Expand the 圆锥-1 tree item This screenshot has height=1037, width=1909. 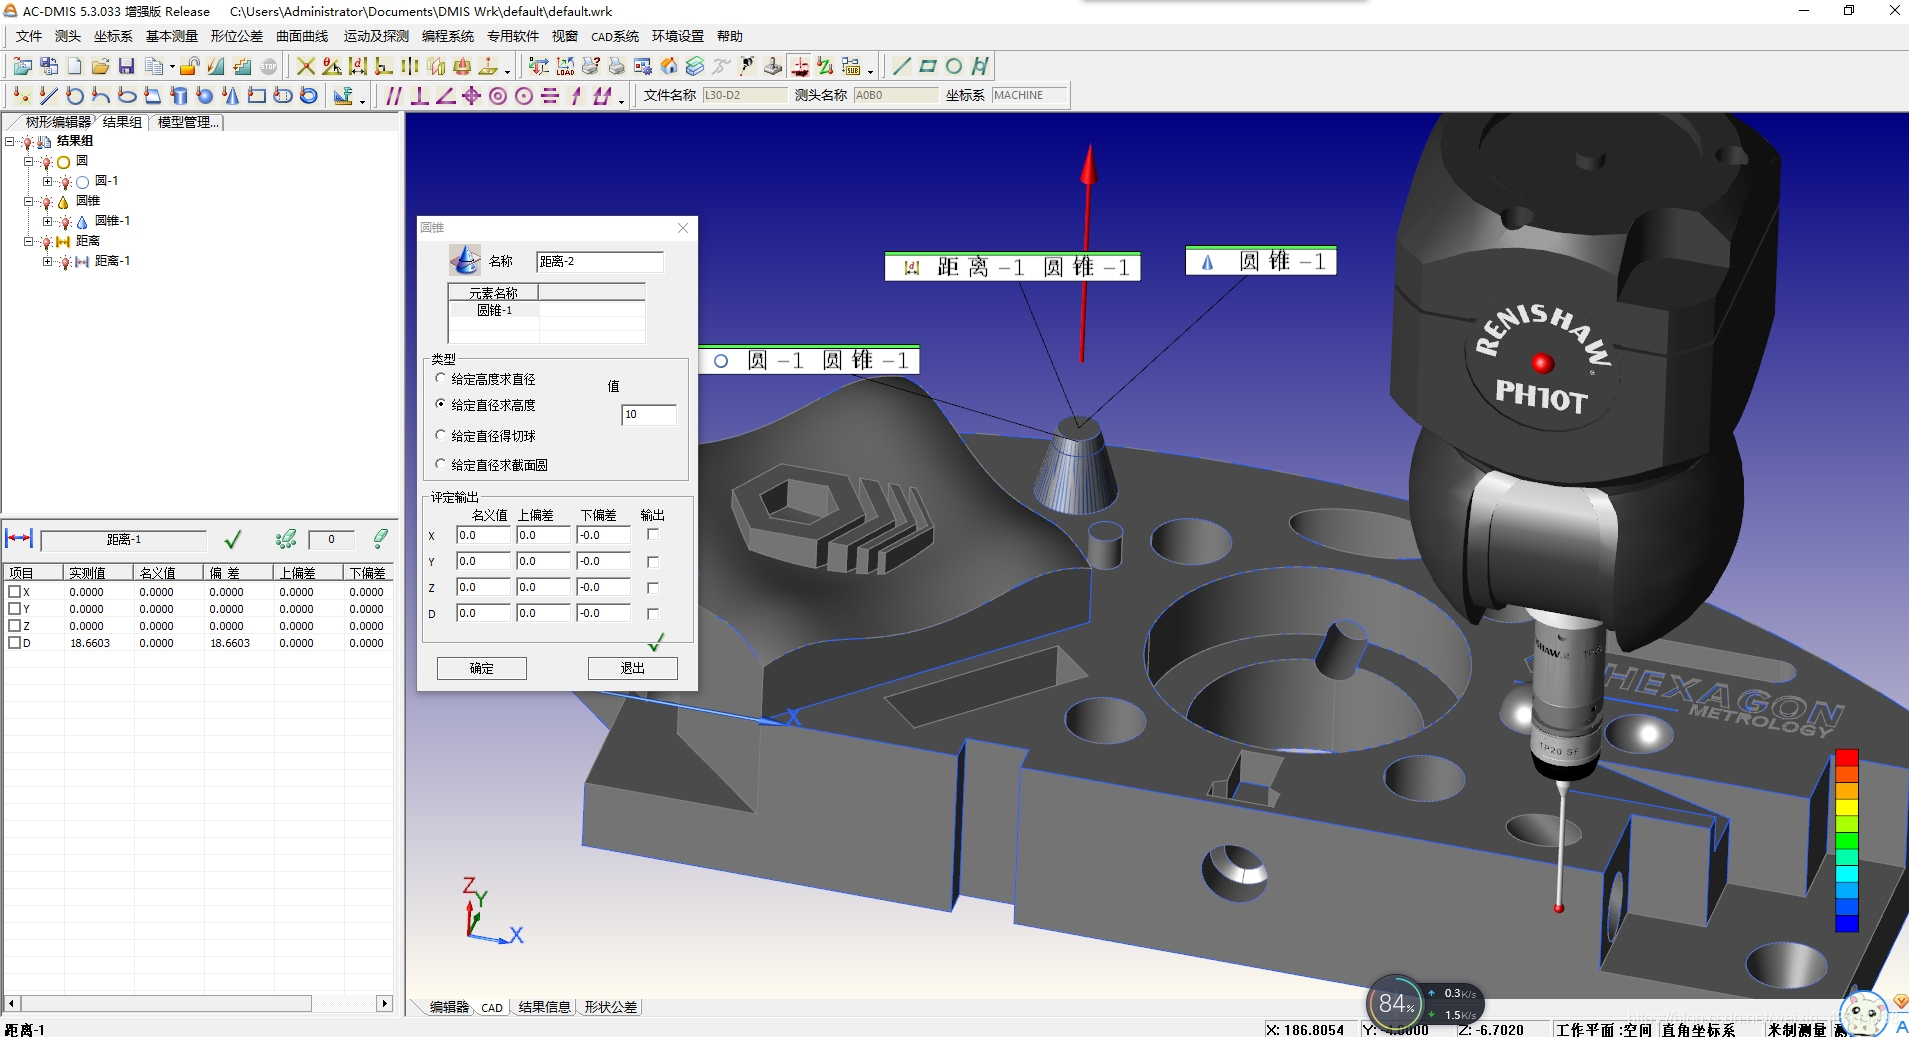point(47,221)
